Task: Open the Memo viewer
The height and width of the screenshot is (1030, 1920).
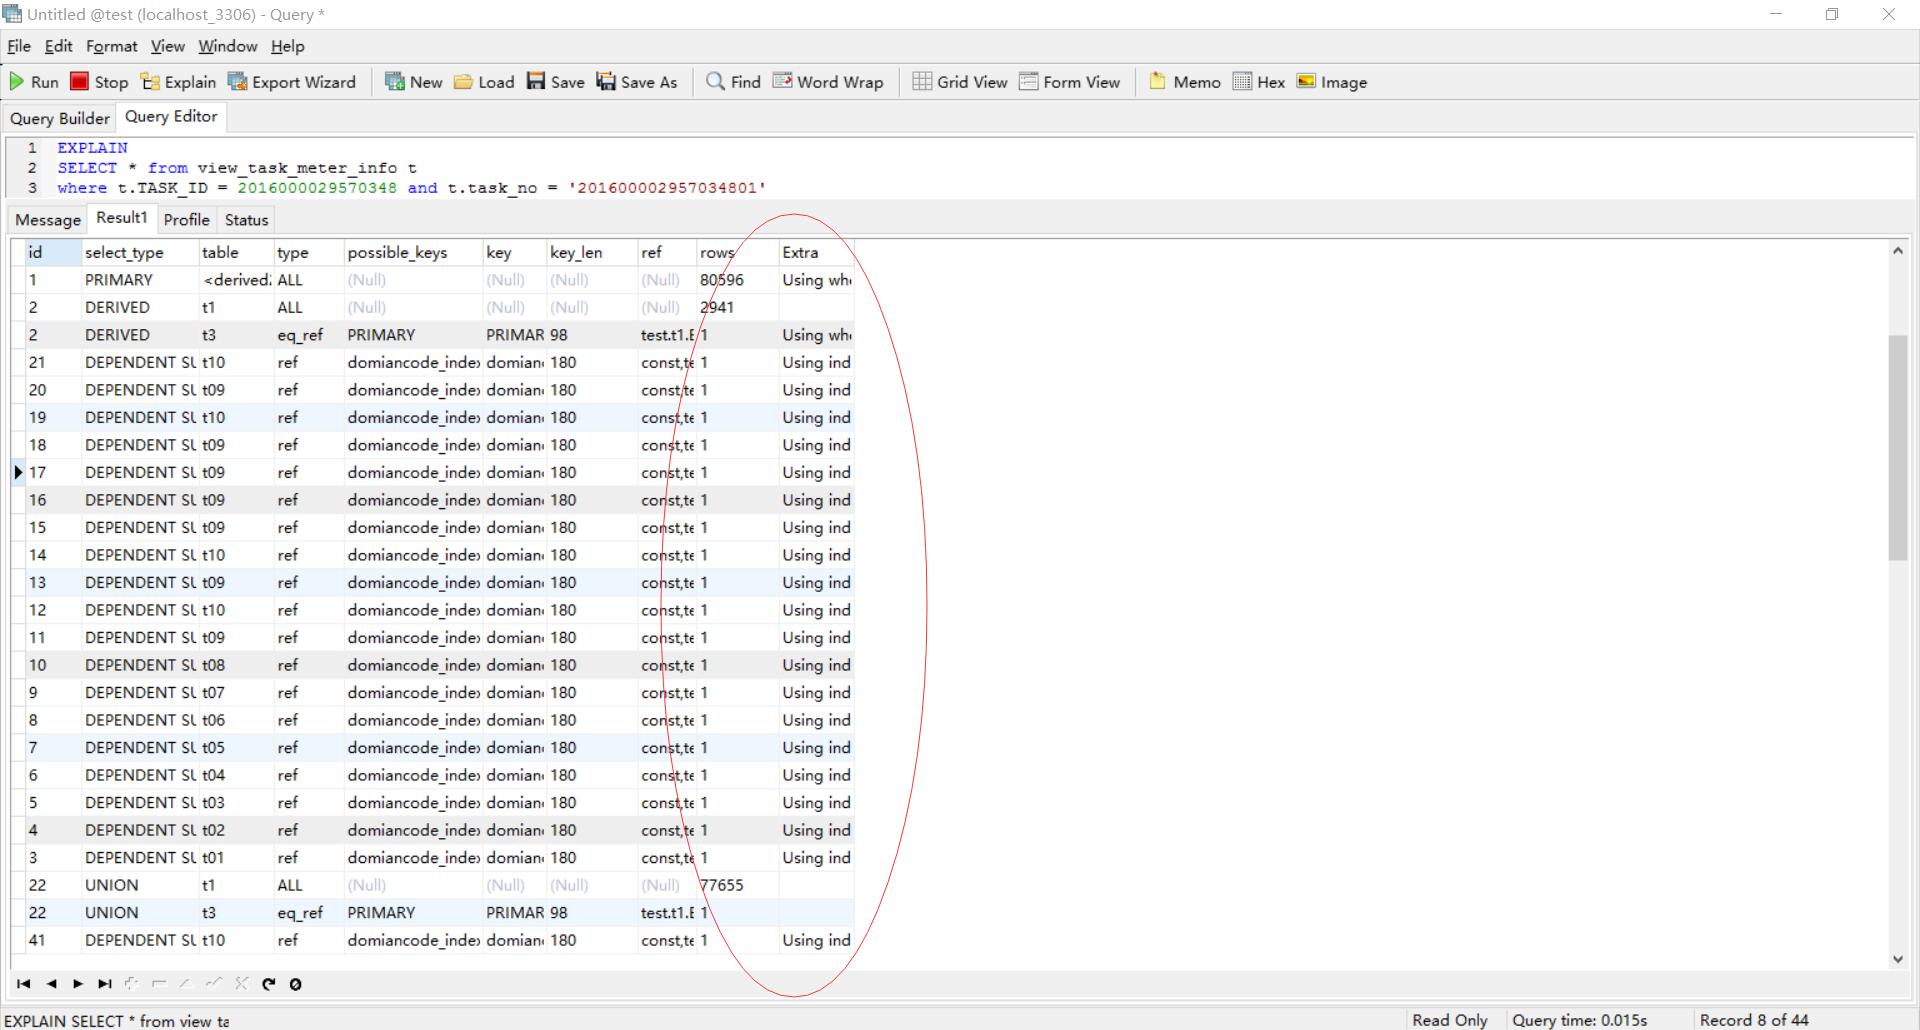Action: click(1185, 82)
